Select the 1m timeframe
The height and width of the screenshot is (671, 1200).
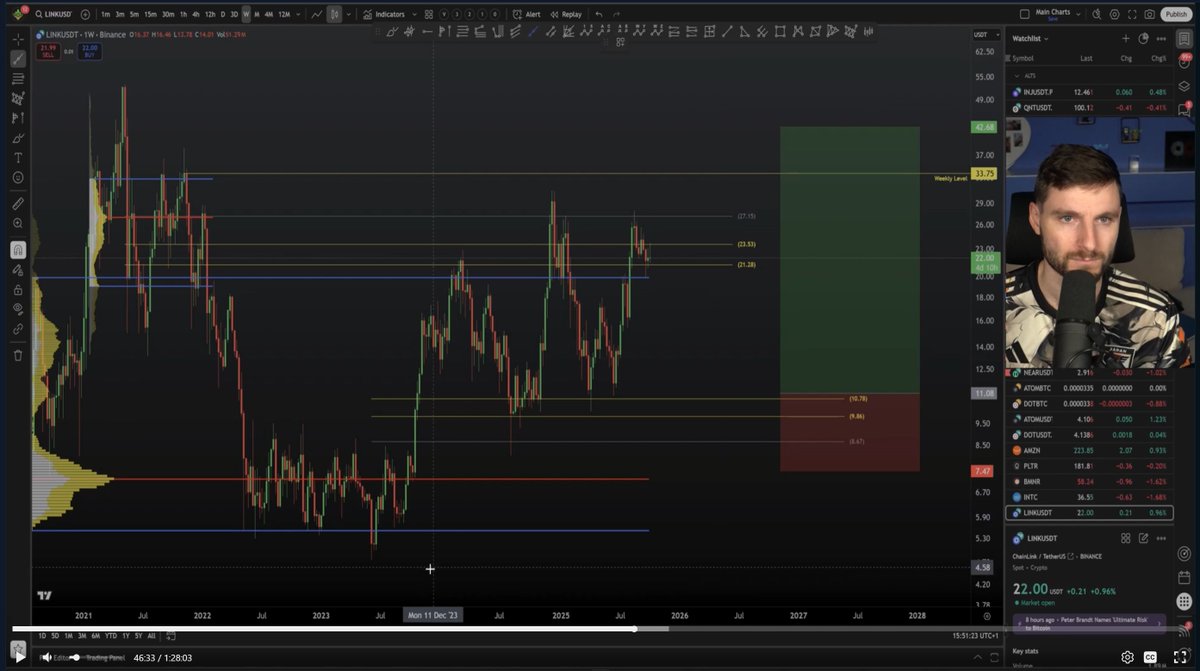coord(105,14)
